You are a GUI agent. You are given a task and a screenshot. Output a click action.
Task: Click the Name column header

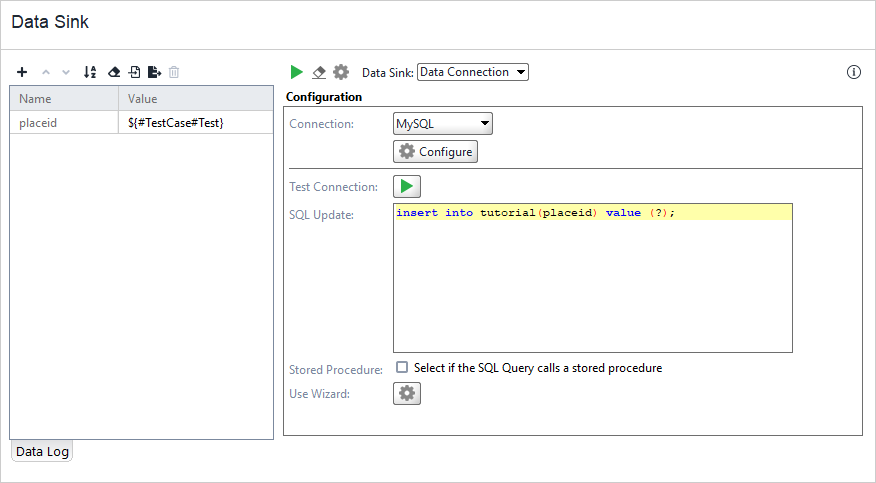(64, 99)
